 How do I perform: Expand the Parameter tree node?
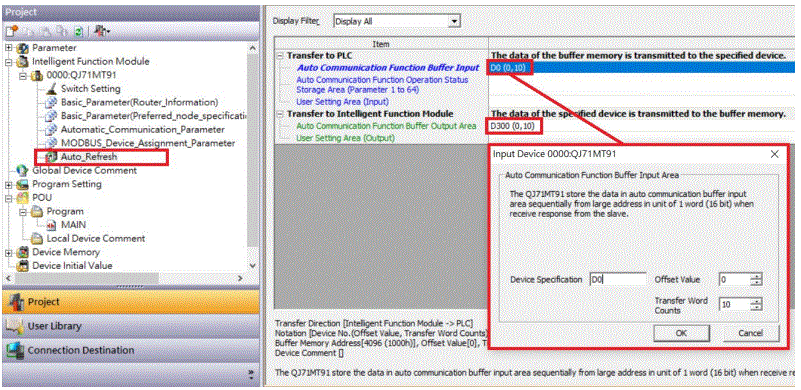pos(9,48)
